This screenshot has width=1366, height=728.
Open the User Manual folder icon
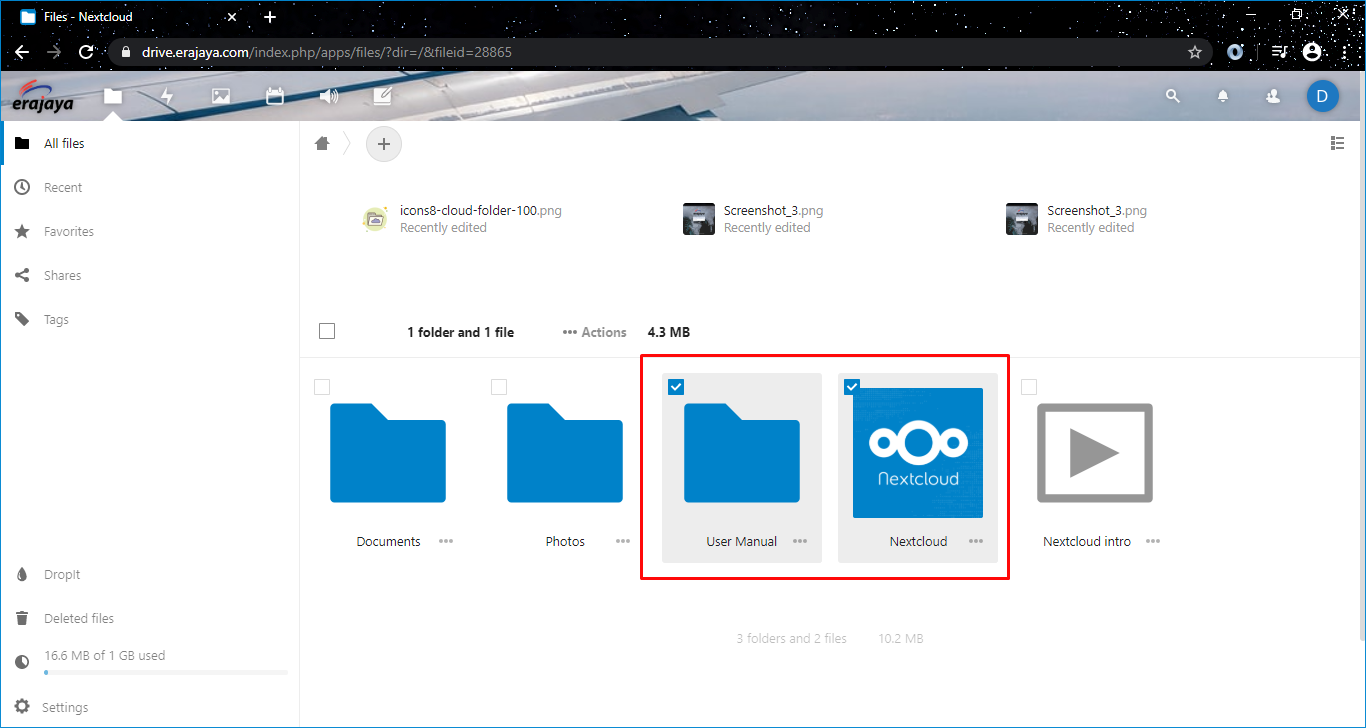point(742,453)
